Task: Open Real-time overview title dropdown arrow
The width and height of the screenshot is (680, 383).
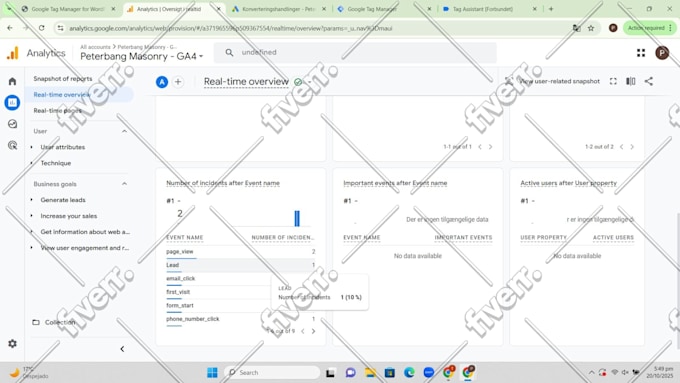Action: click(310, 82)
